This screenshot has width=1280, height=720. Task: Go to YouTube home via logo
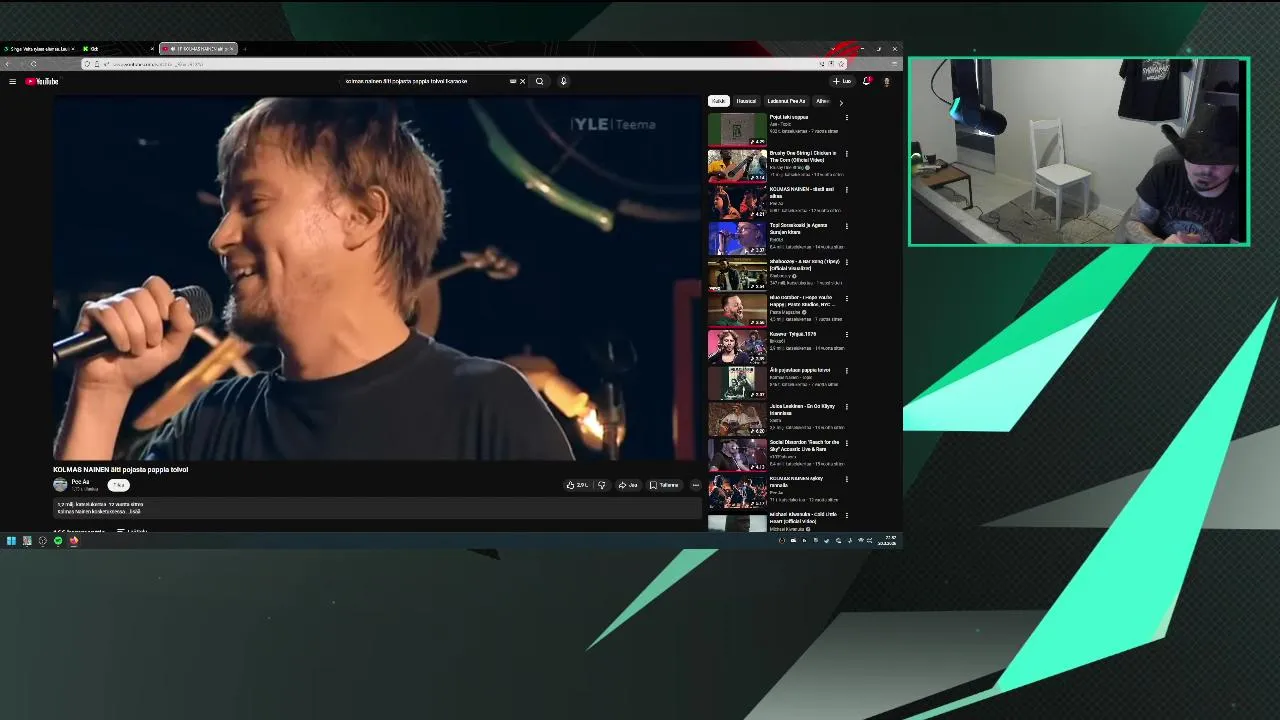42,81
